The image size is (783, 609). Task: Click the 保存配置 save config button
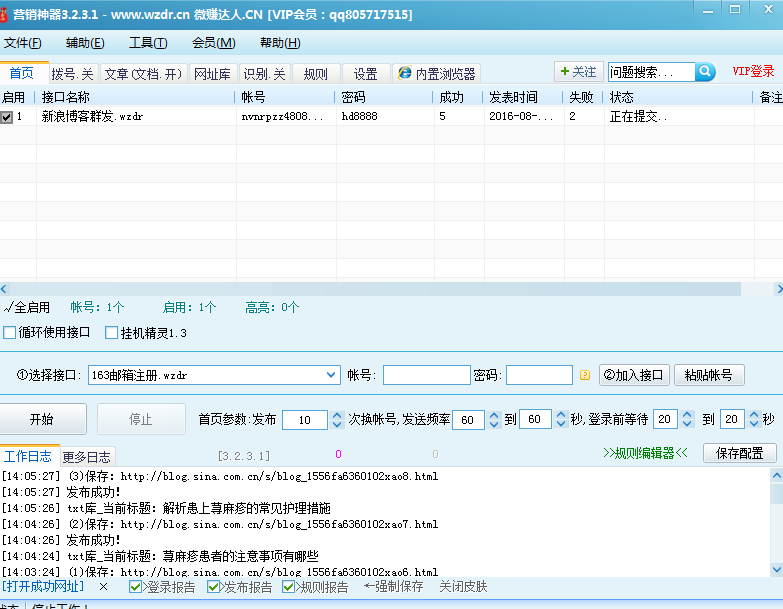click(739, 453)
